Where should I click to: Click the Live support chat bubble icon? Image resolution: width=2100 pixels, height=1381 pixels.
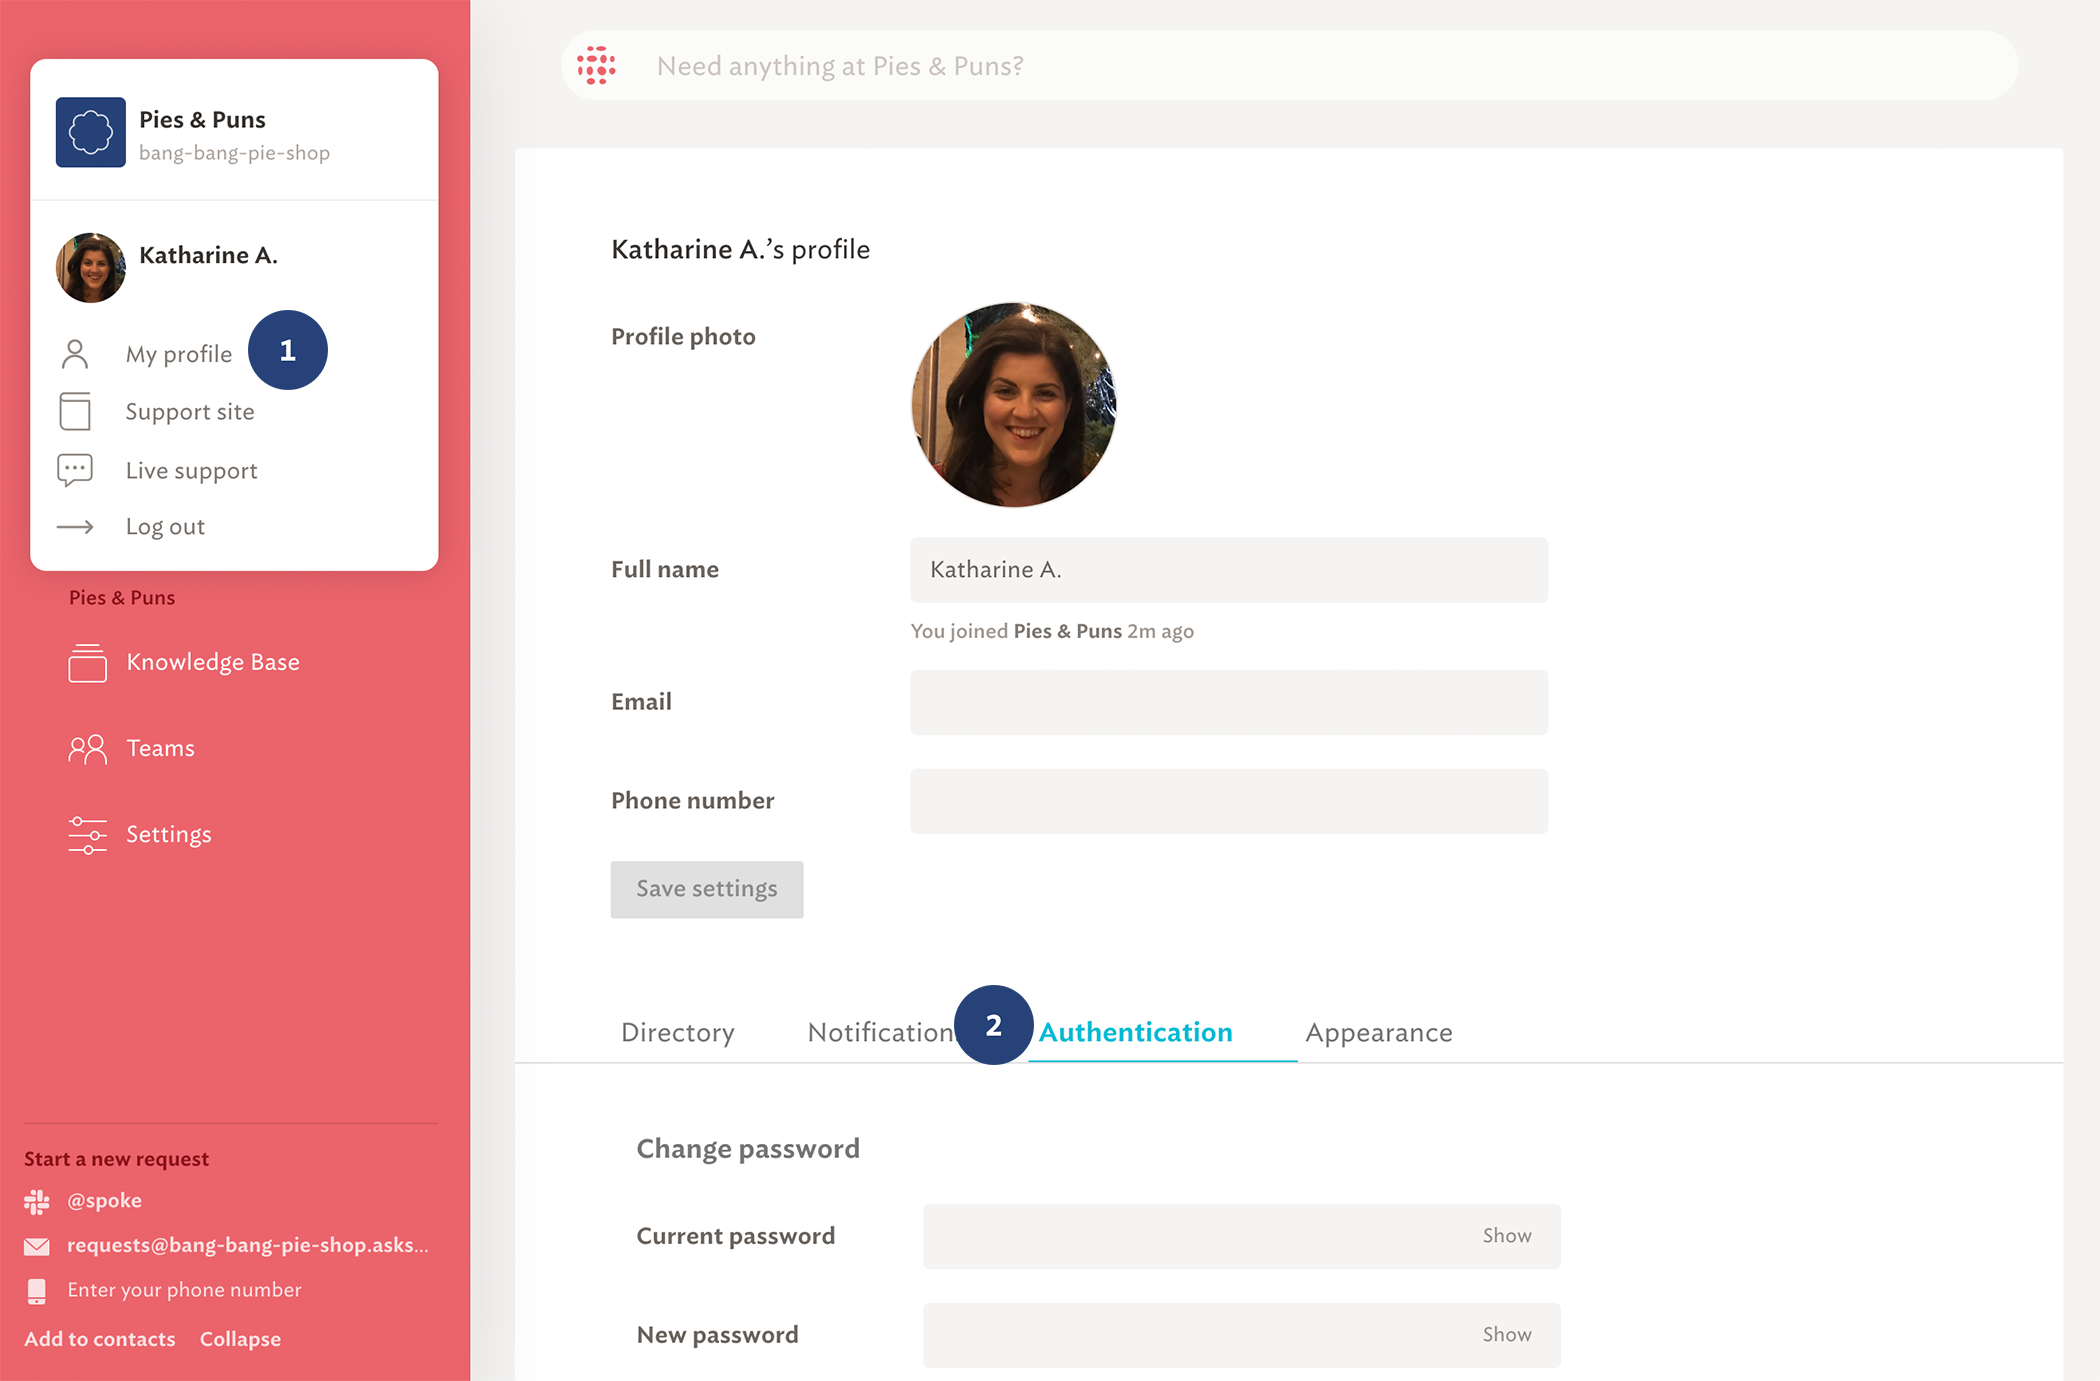tap(75, 470)
